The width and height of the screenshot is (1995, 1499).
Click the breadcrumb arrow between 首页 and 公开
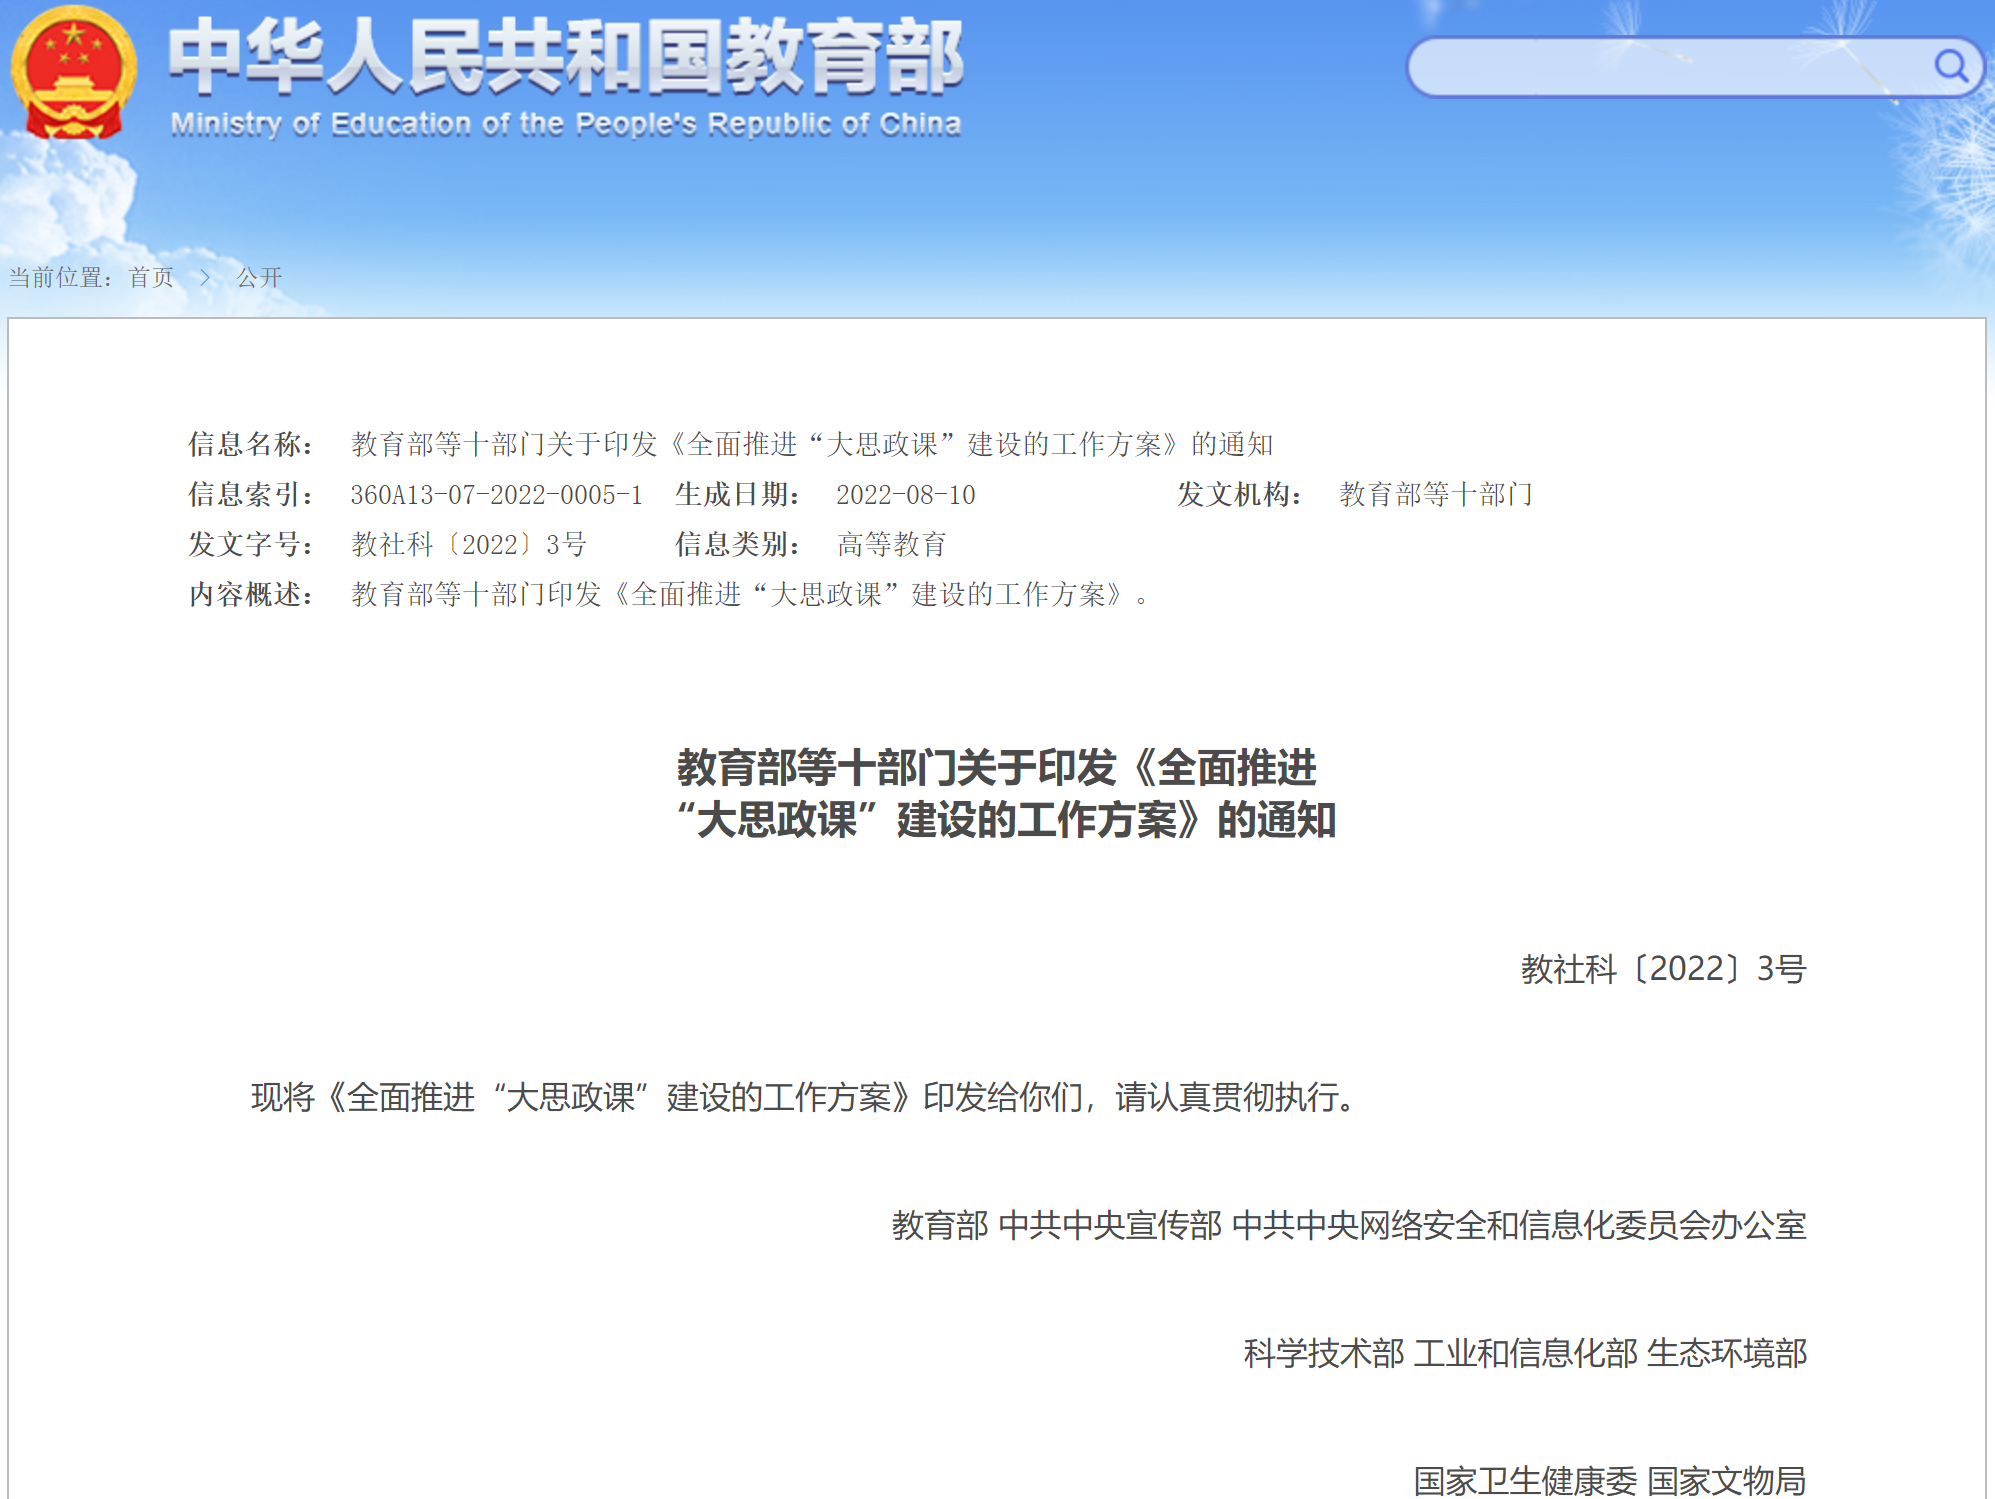pos(205,277)
